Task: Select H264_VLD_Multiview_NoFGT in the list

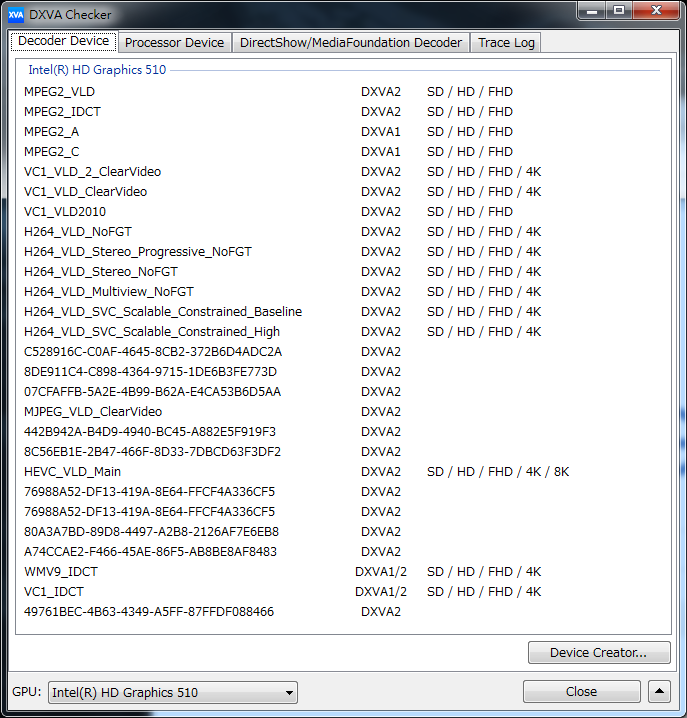Action: (x=109, y=292)
